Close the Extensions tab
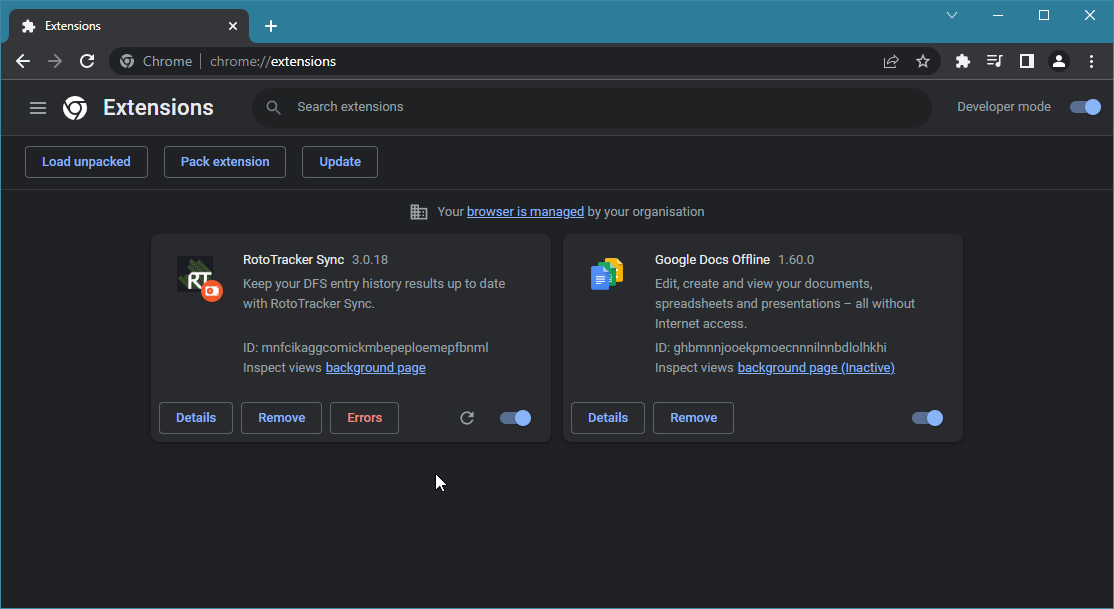Image resolution: width=1114 pixels, height=609 pixels. pos(233,26)
